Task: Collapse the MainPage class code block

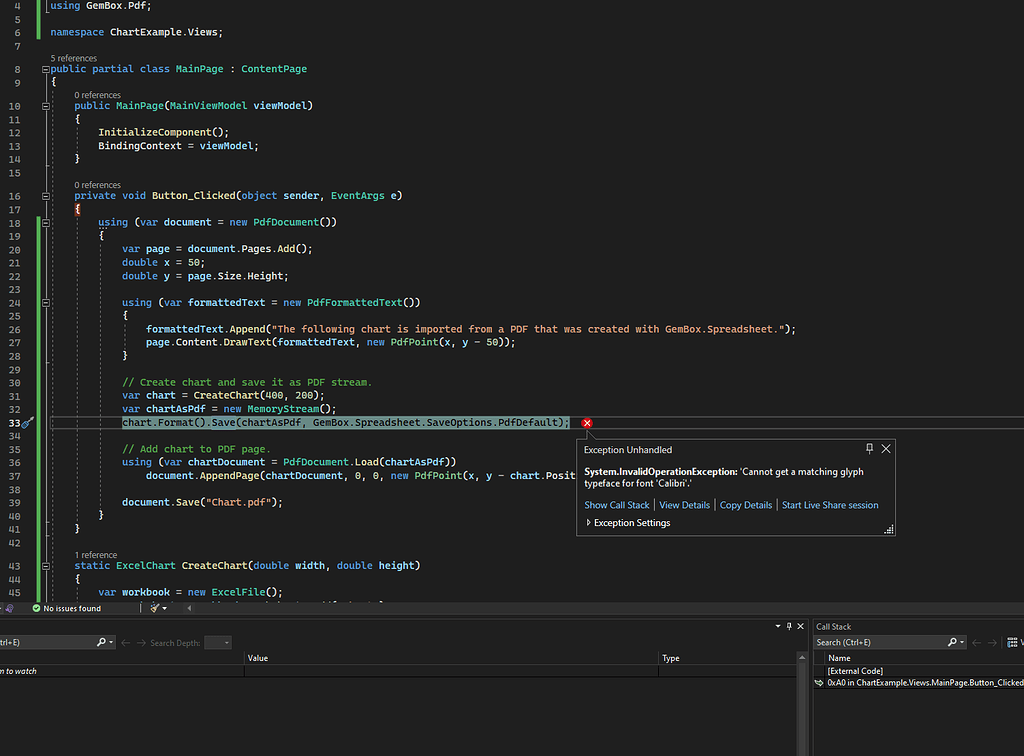Action: [46, 69]
